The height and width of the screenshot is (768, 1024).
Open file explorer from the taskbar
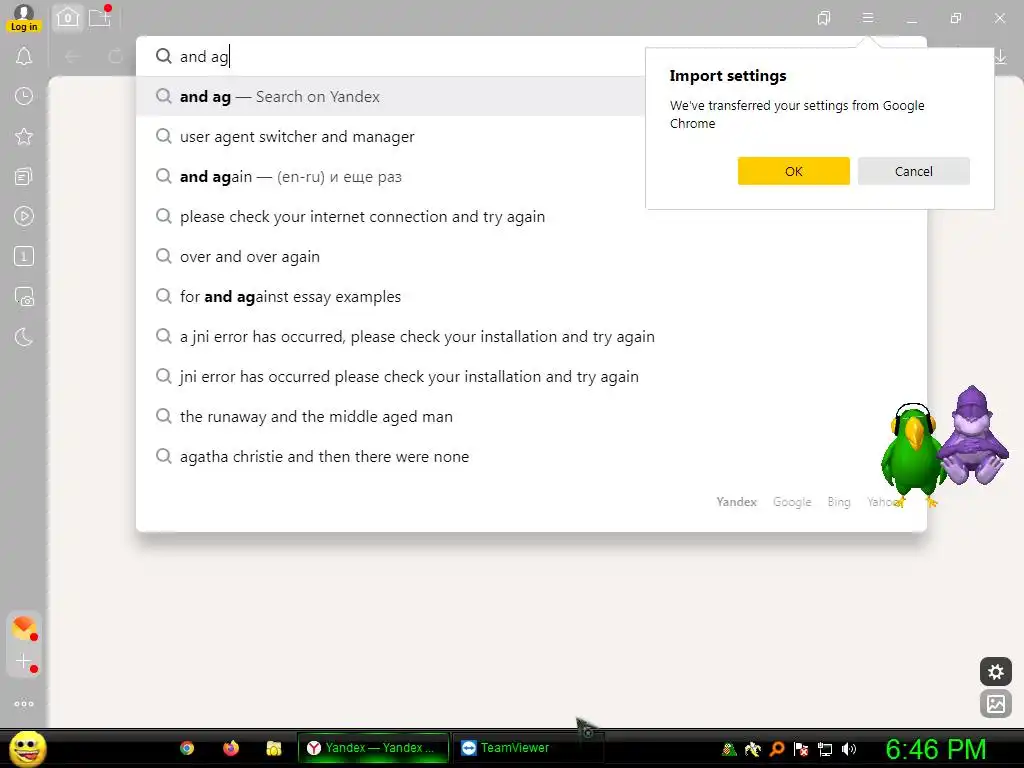pyautogui.click(x=274, y=748)
